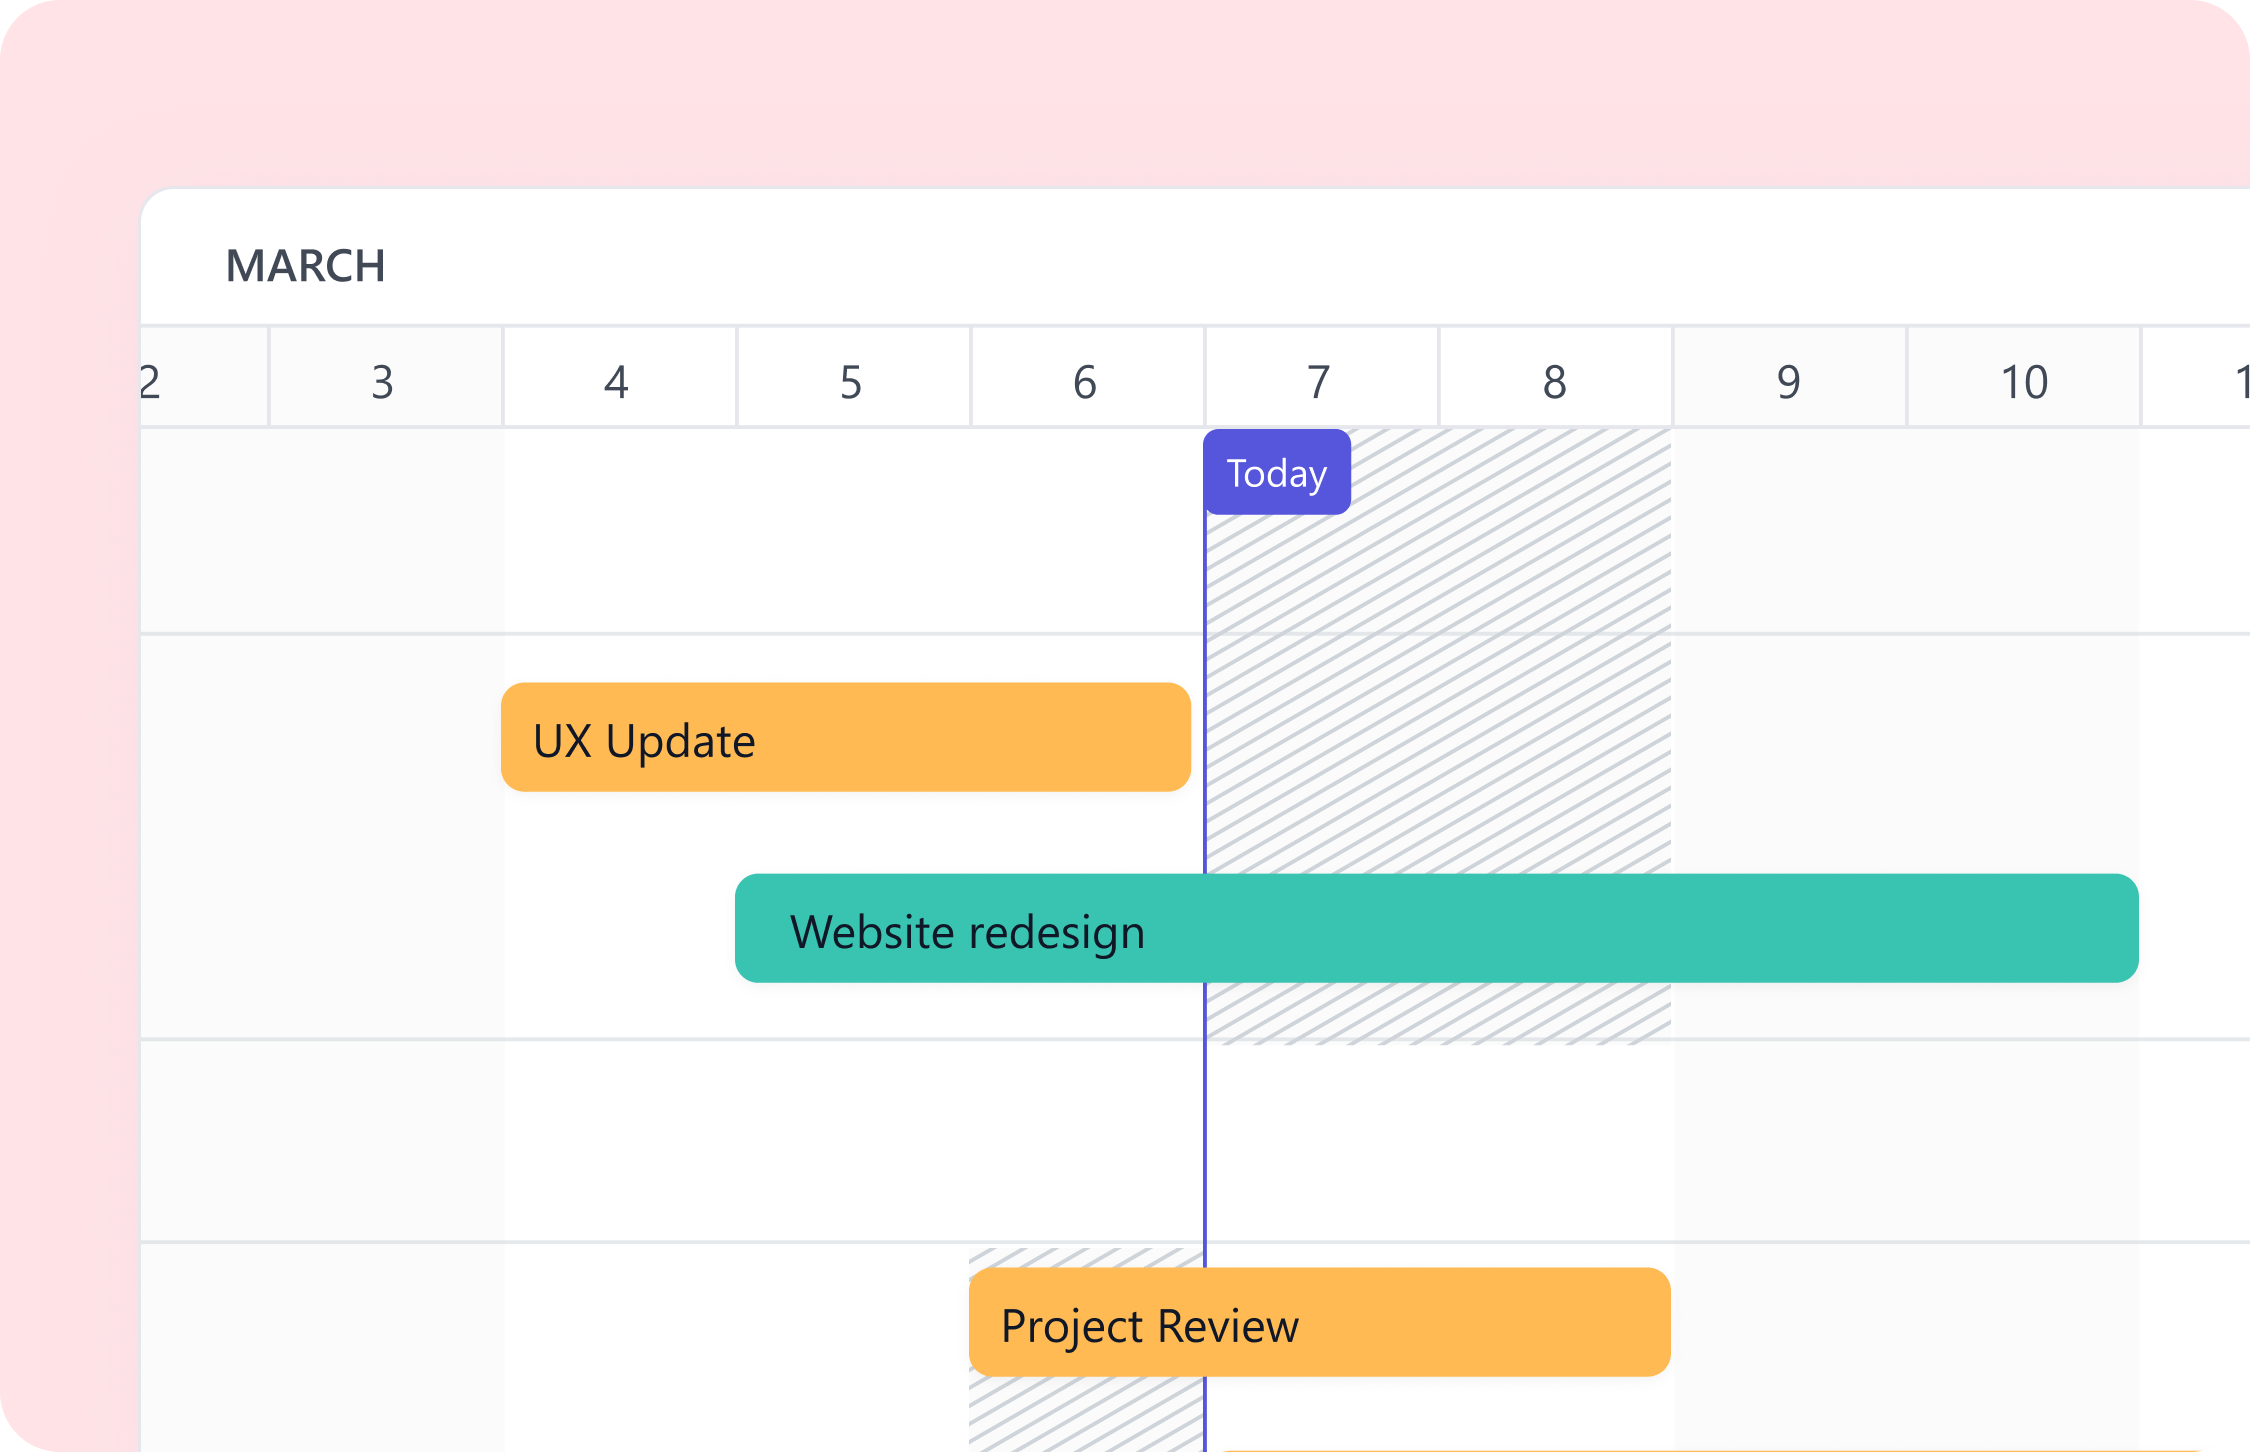Open the Website redesign task bar

[1436, 929]
